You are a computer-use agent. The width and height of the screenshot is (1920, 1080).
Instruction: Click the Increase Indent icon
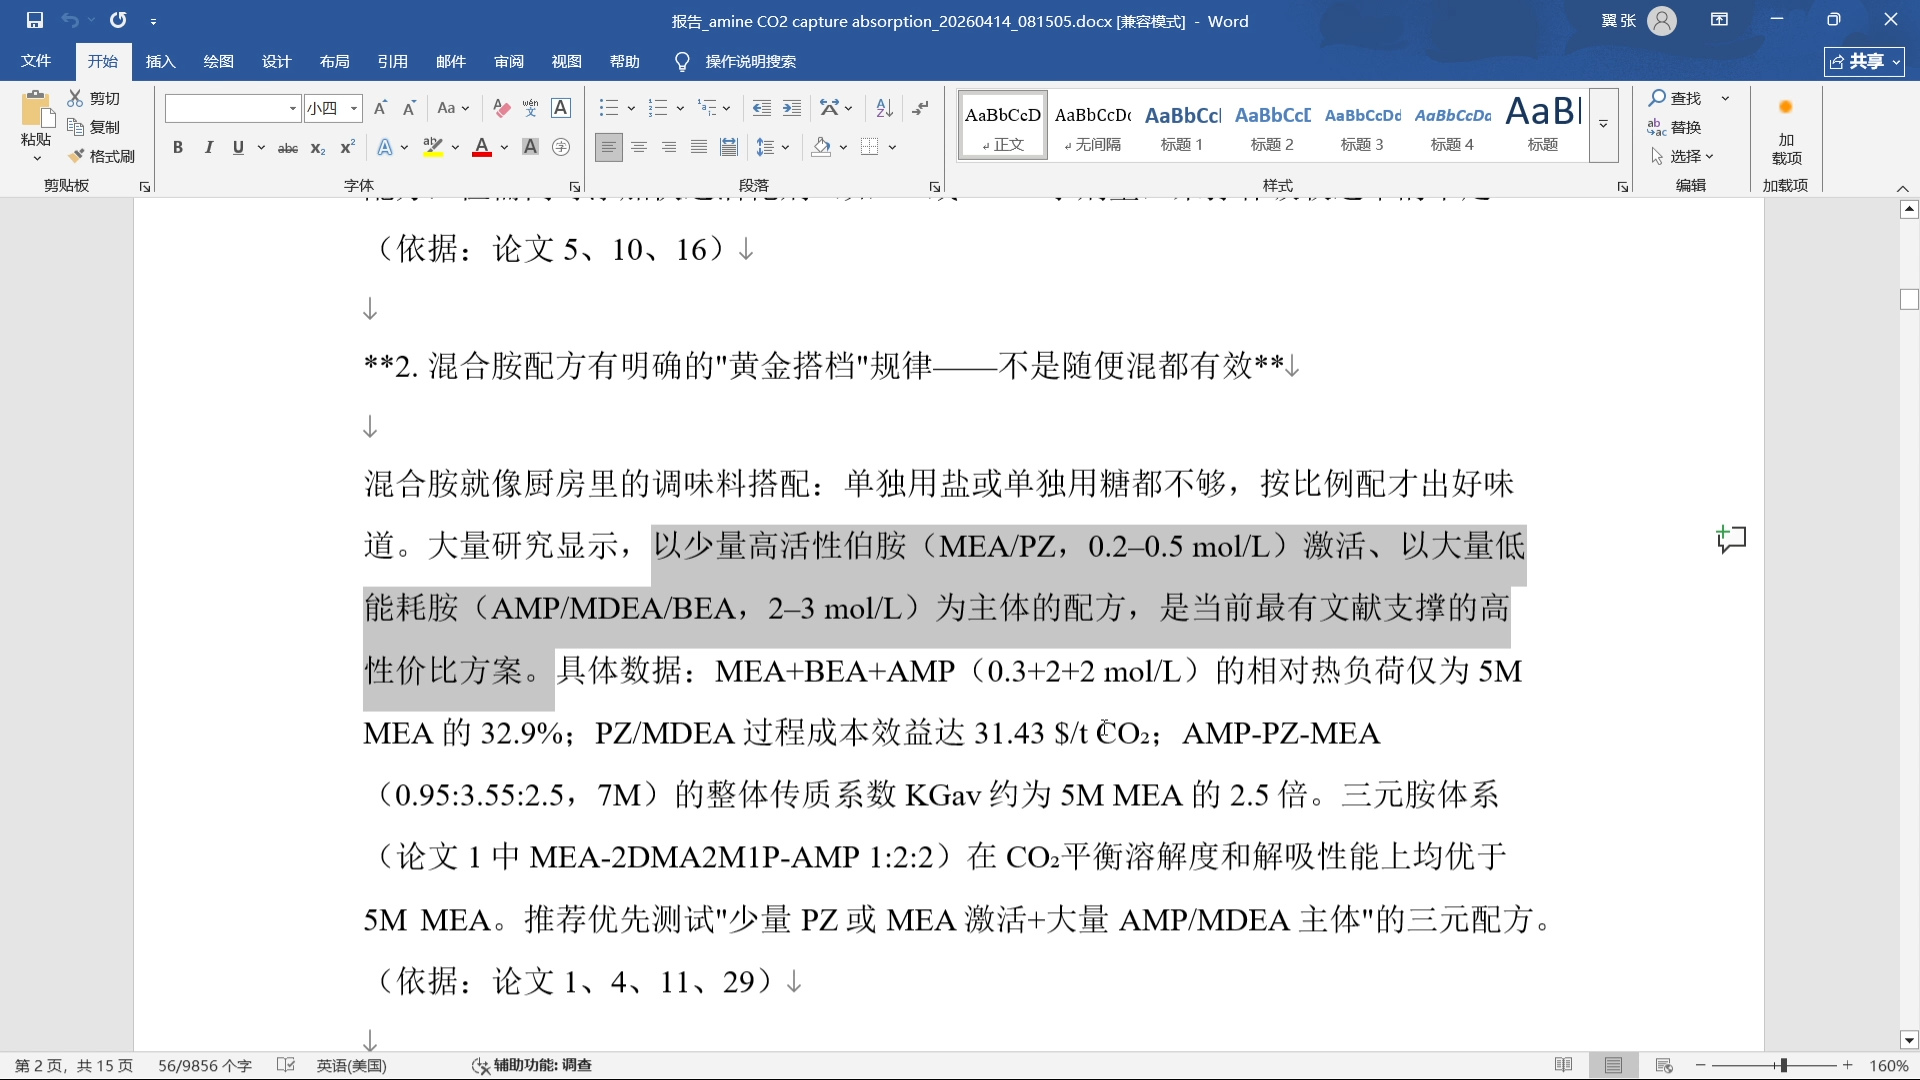792,108
